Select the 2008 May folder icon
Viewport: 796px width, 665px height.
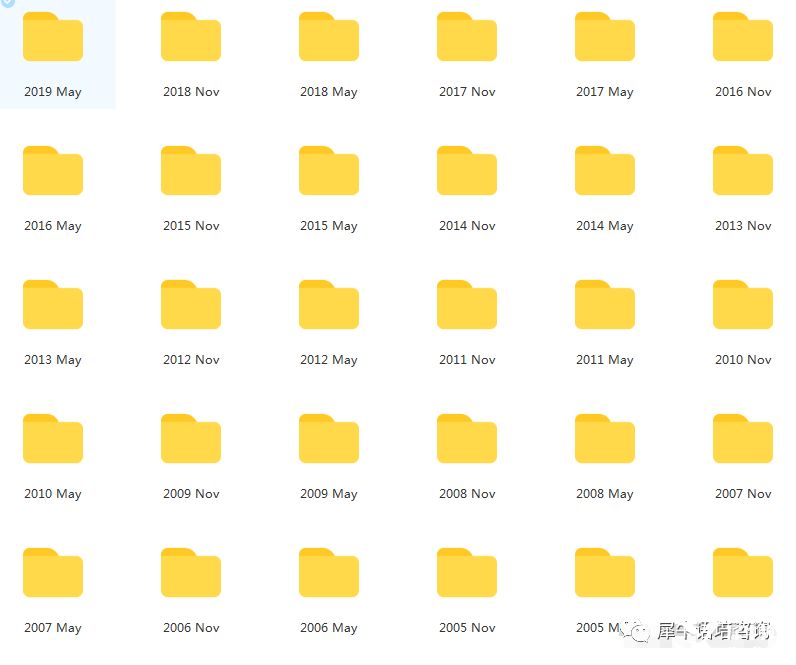click(x=605, y=439)
